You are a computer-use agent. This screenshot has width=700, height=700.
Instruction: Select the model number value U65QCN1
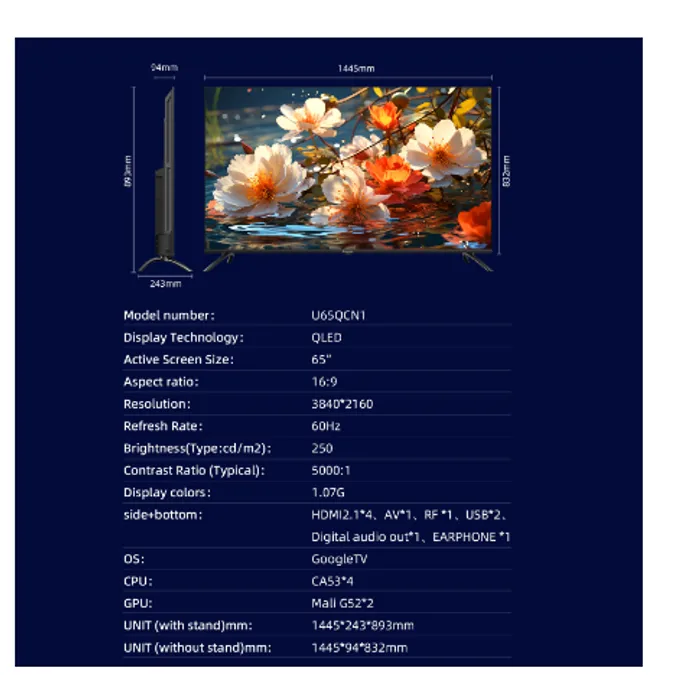click(339, 316)
